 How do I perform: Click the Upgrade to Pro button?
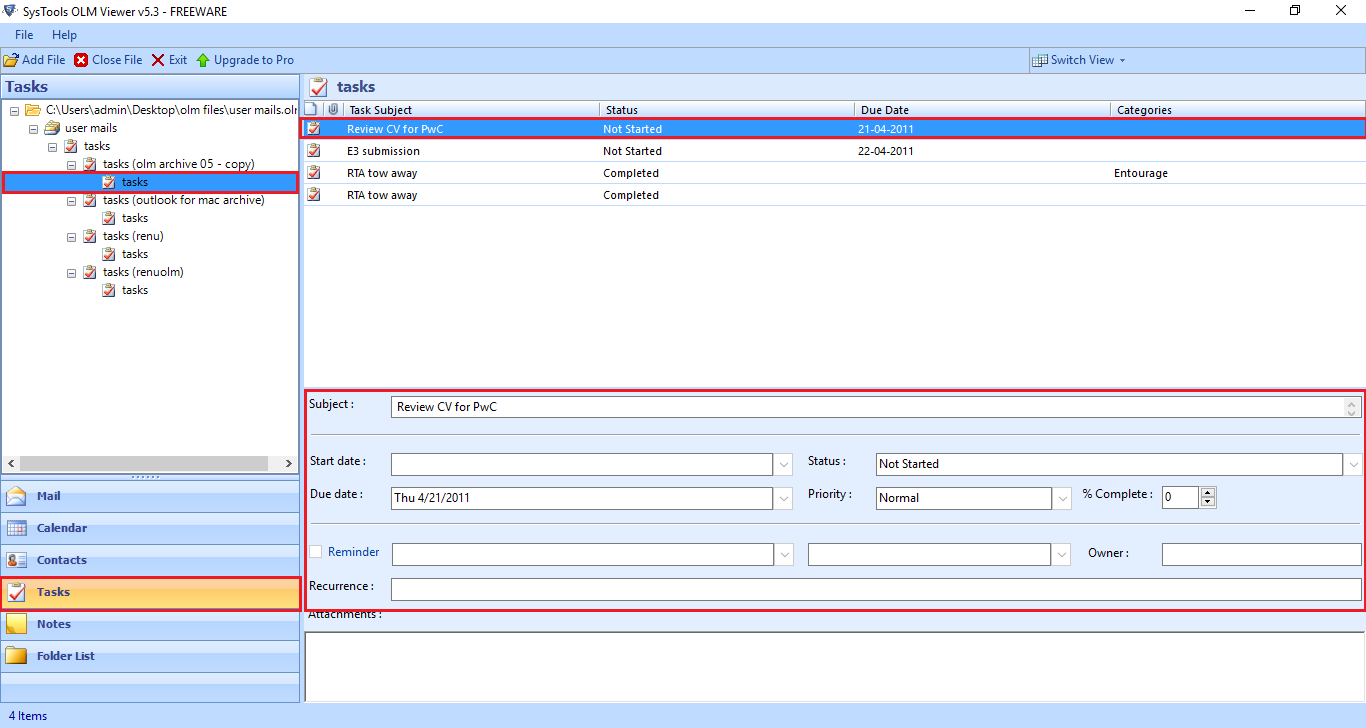[245, 60]
